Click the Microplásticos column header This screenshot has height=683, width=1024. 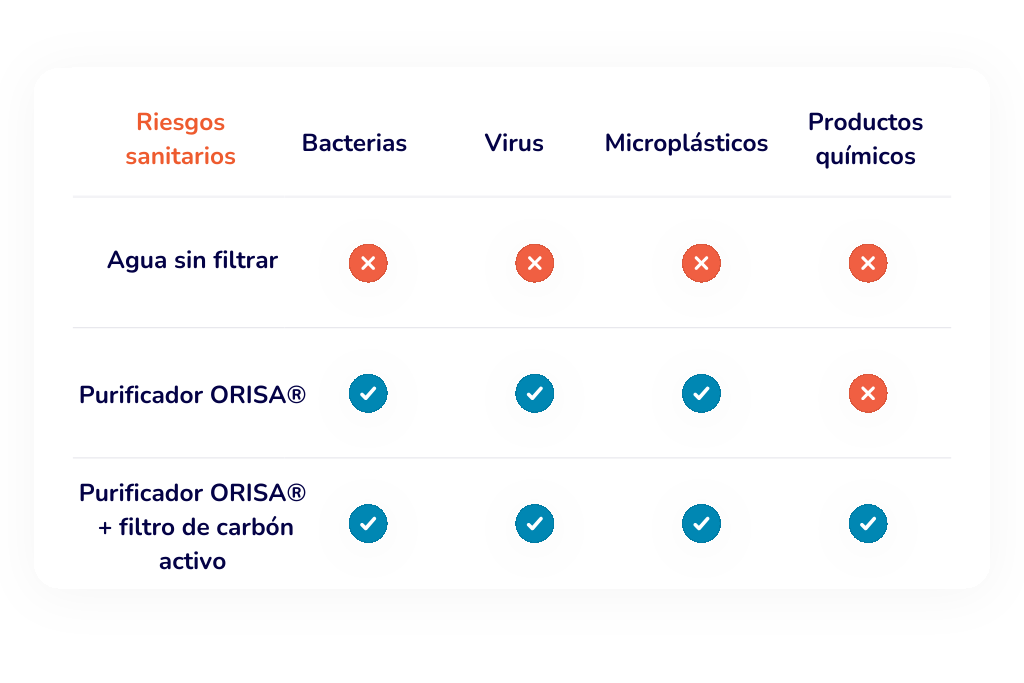coord(686,143)
